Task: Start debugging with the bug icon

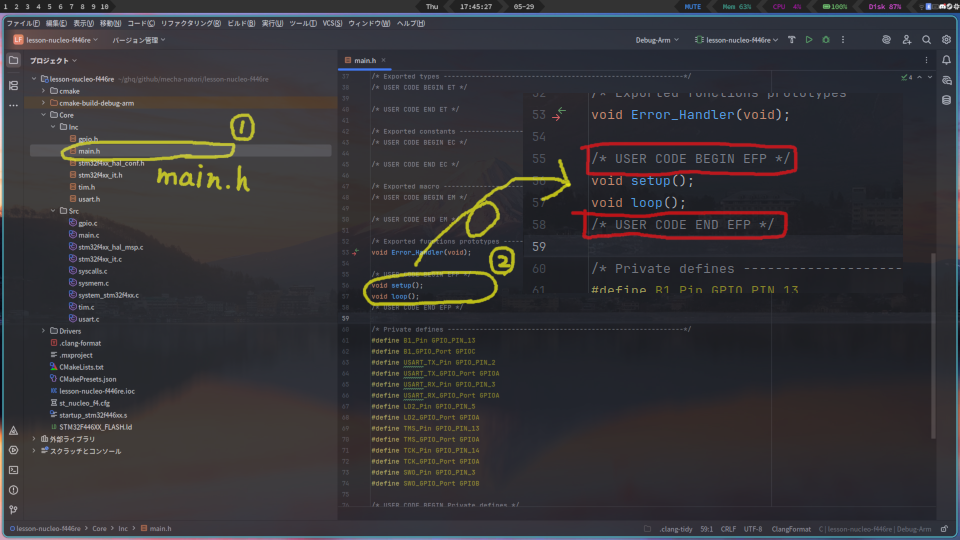Action: tap(825, 40)
